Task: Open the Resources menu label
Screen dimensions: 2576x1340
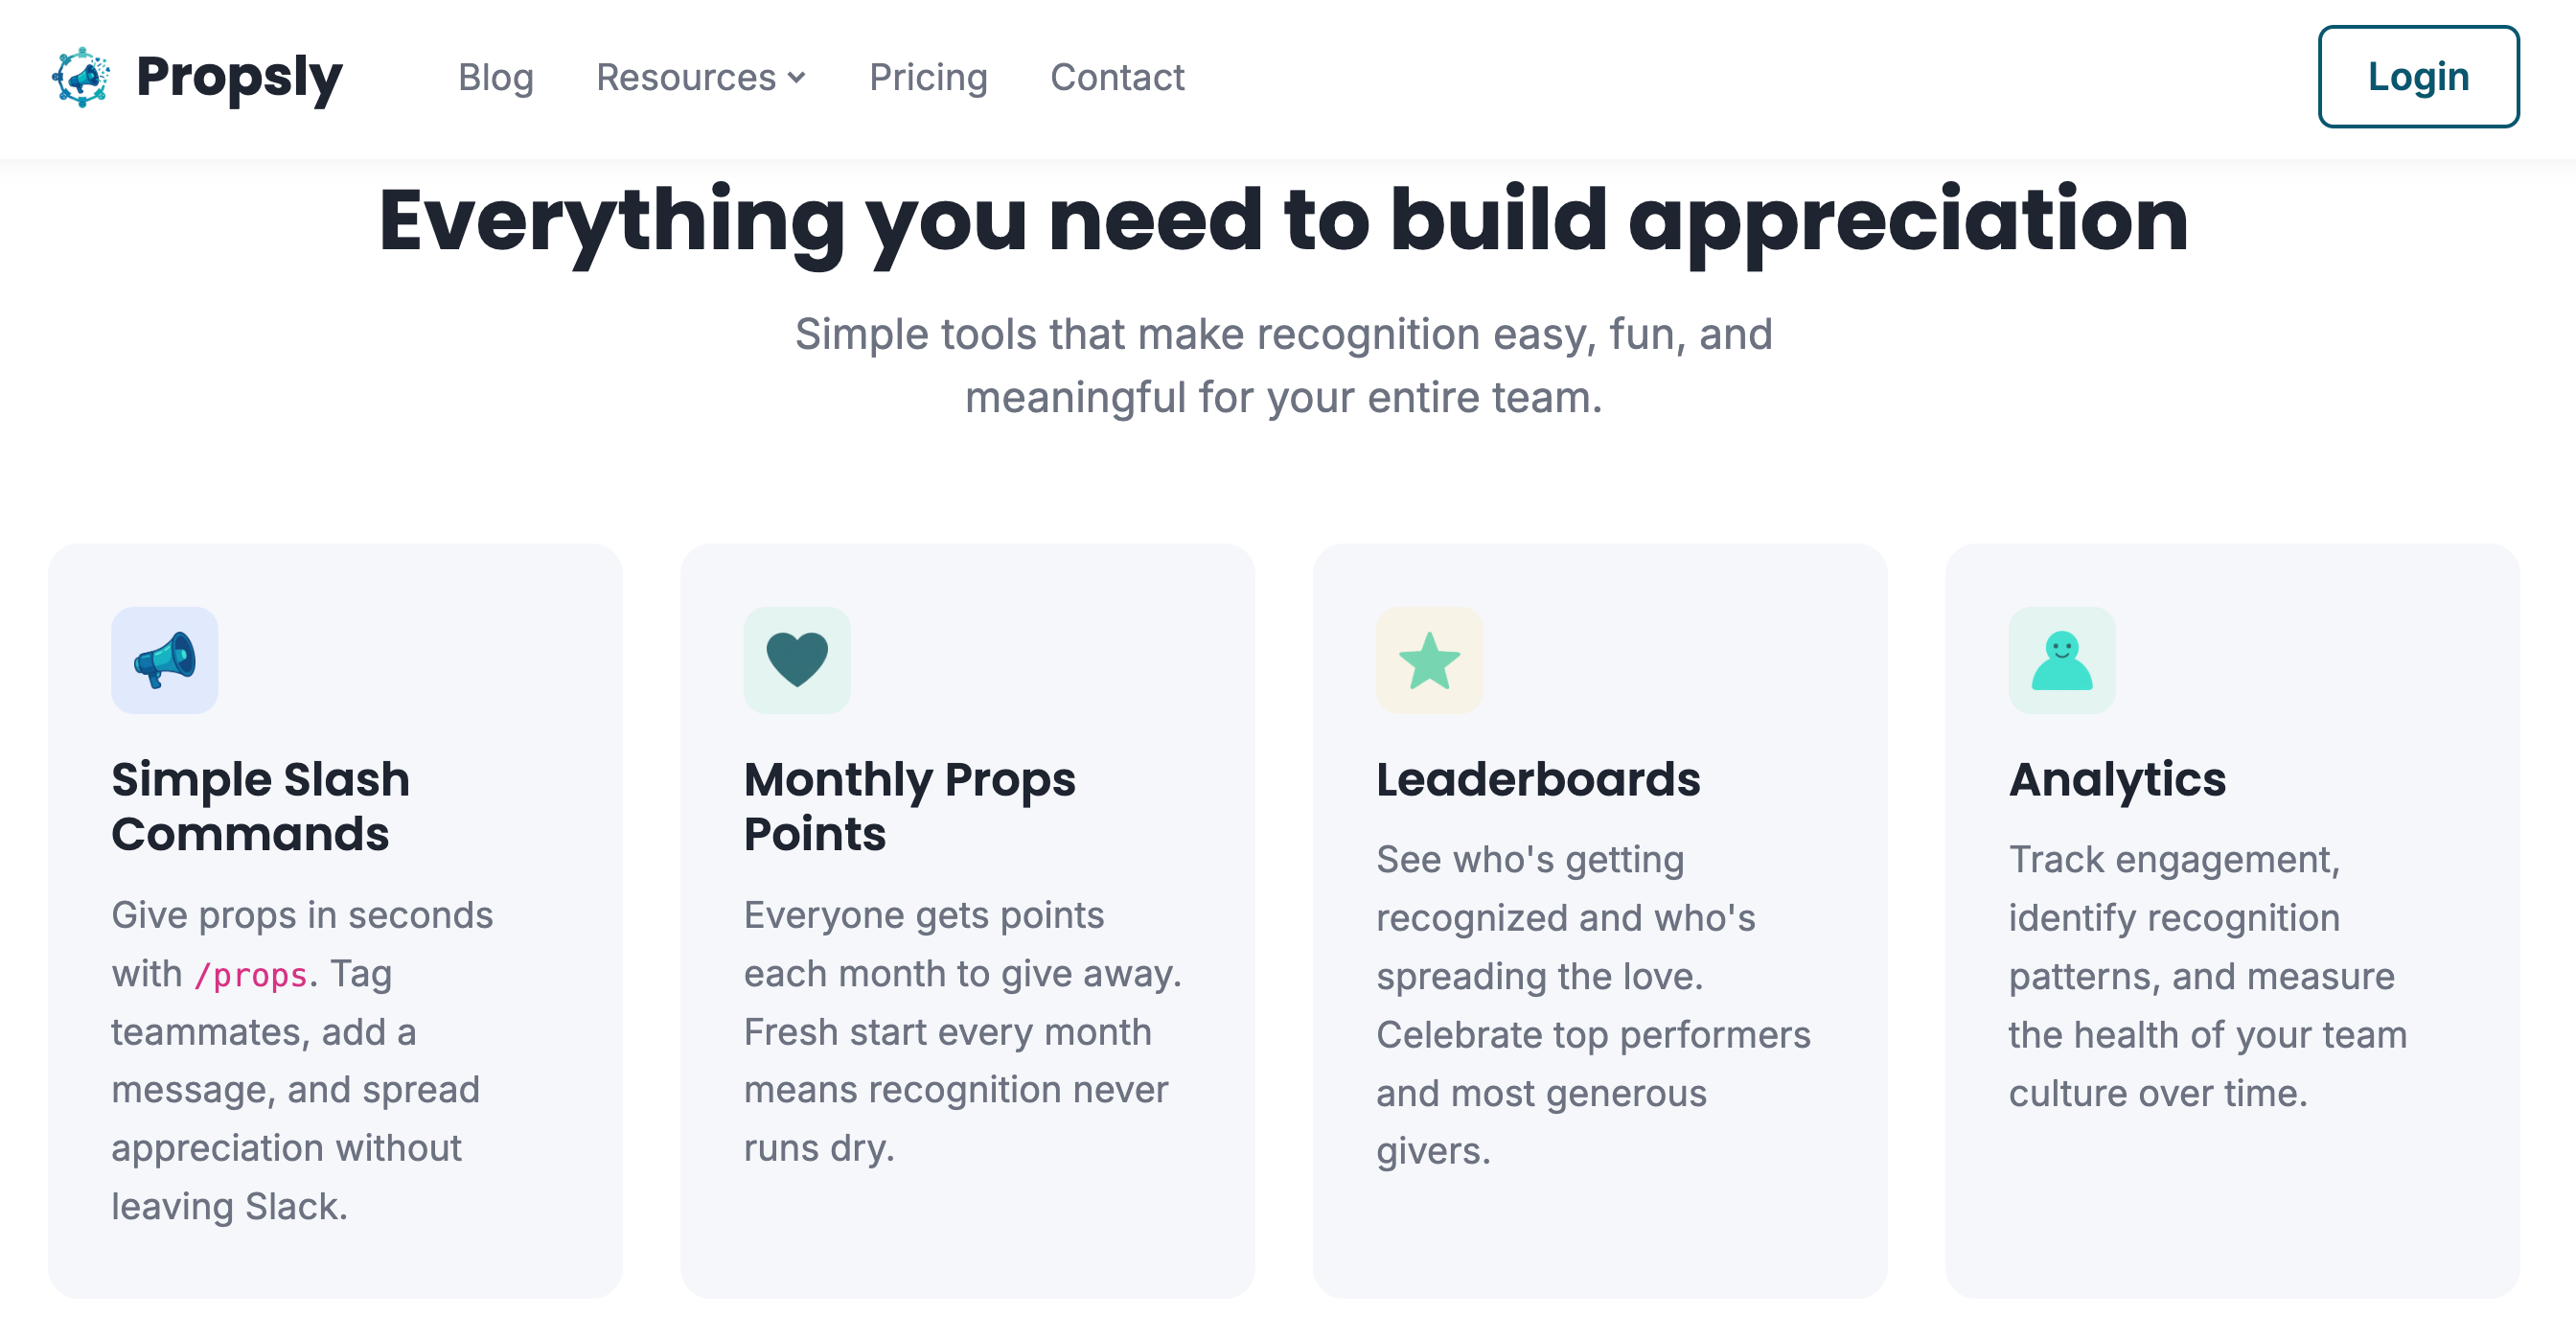Action: click(x=686, y=77)
